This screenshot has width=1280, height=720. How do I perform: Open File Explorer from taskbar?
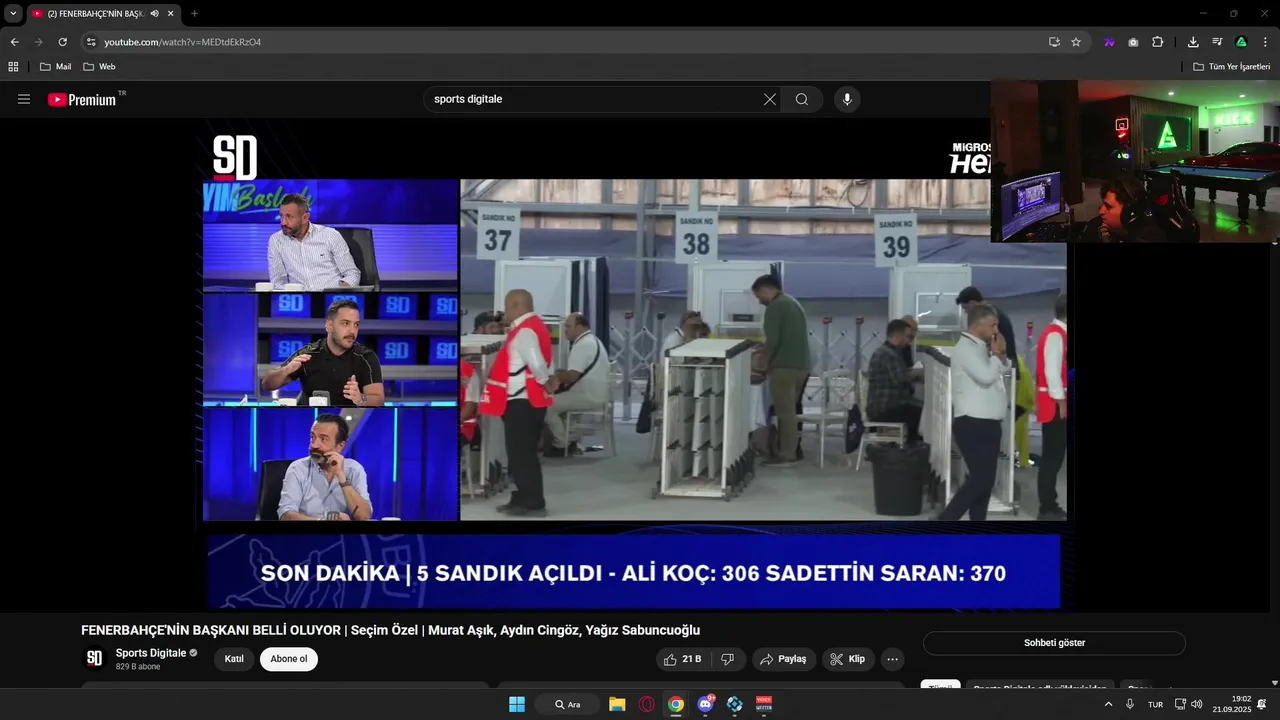pos(617,704)
